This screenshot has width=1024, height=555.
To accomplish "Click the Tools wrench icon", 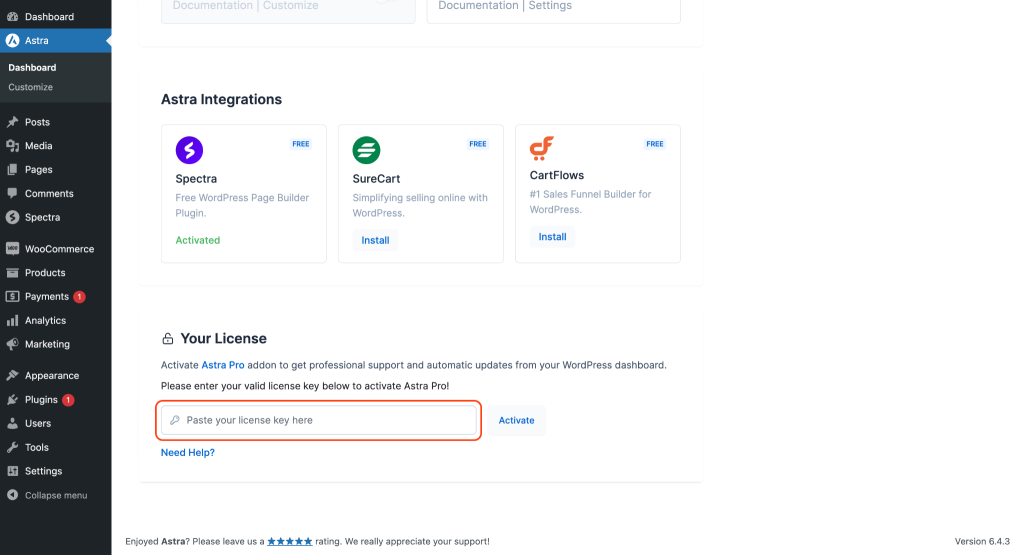I will pos(12,447).
